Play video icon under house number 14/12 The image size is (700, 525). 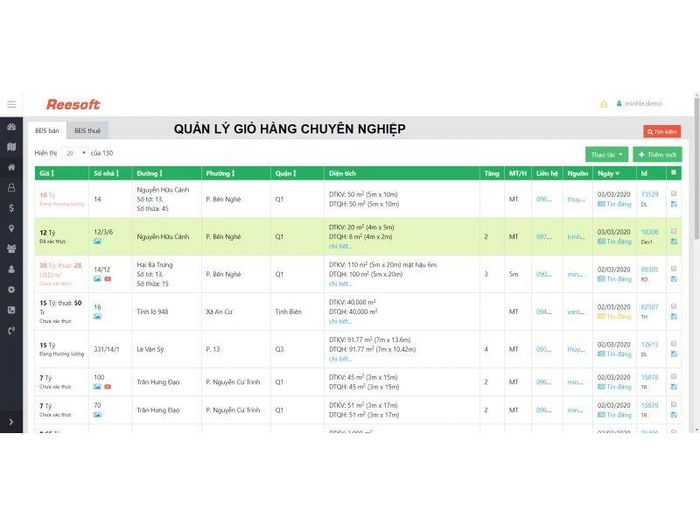[108, 279]
